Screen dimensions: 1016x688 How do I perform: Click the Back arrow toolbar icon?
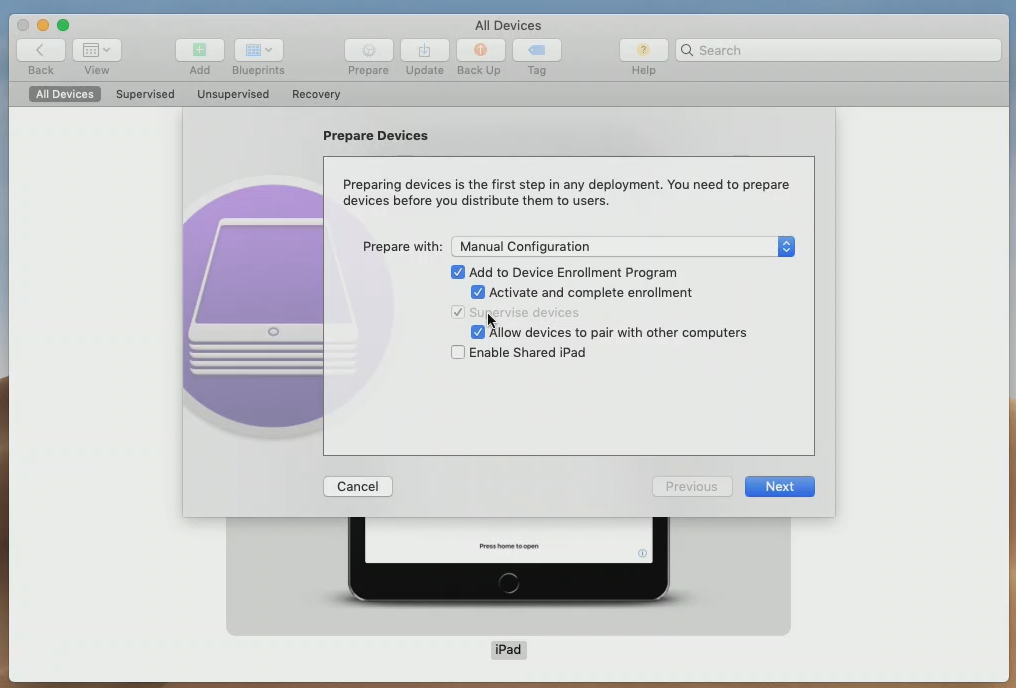[x=41, y=50]
